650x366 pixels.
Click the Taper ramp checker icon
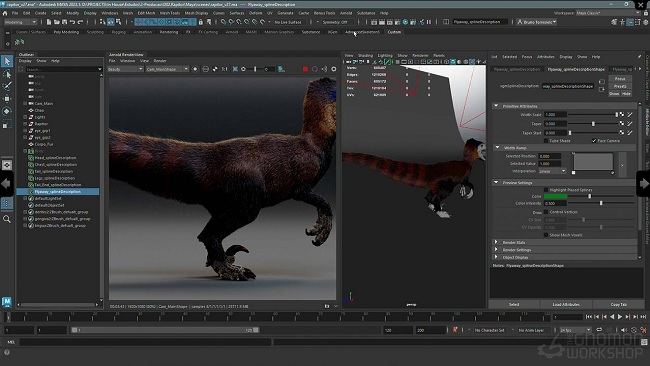[x=621, y=124]
